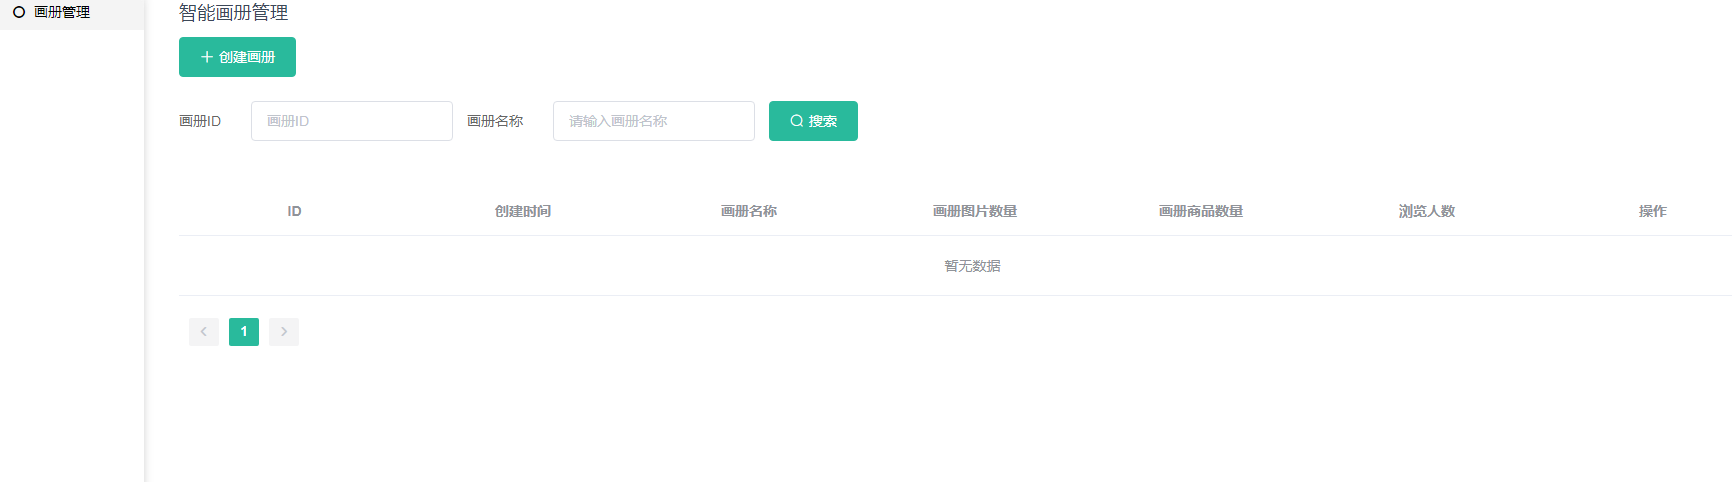
Task: Open the 画册管理 sidebar menu item
Action: [x=62, y=13]
